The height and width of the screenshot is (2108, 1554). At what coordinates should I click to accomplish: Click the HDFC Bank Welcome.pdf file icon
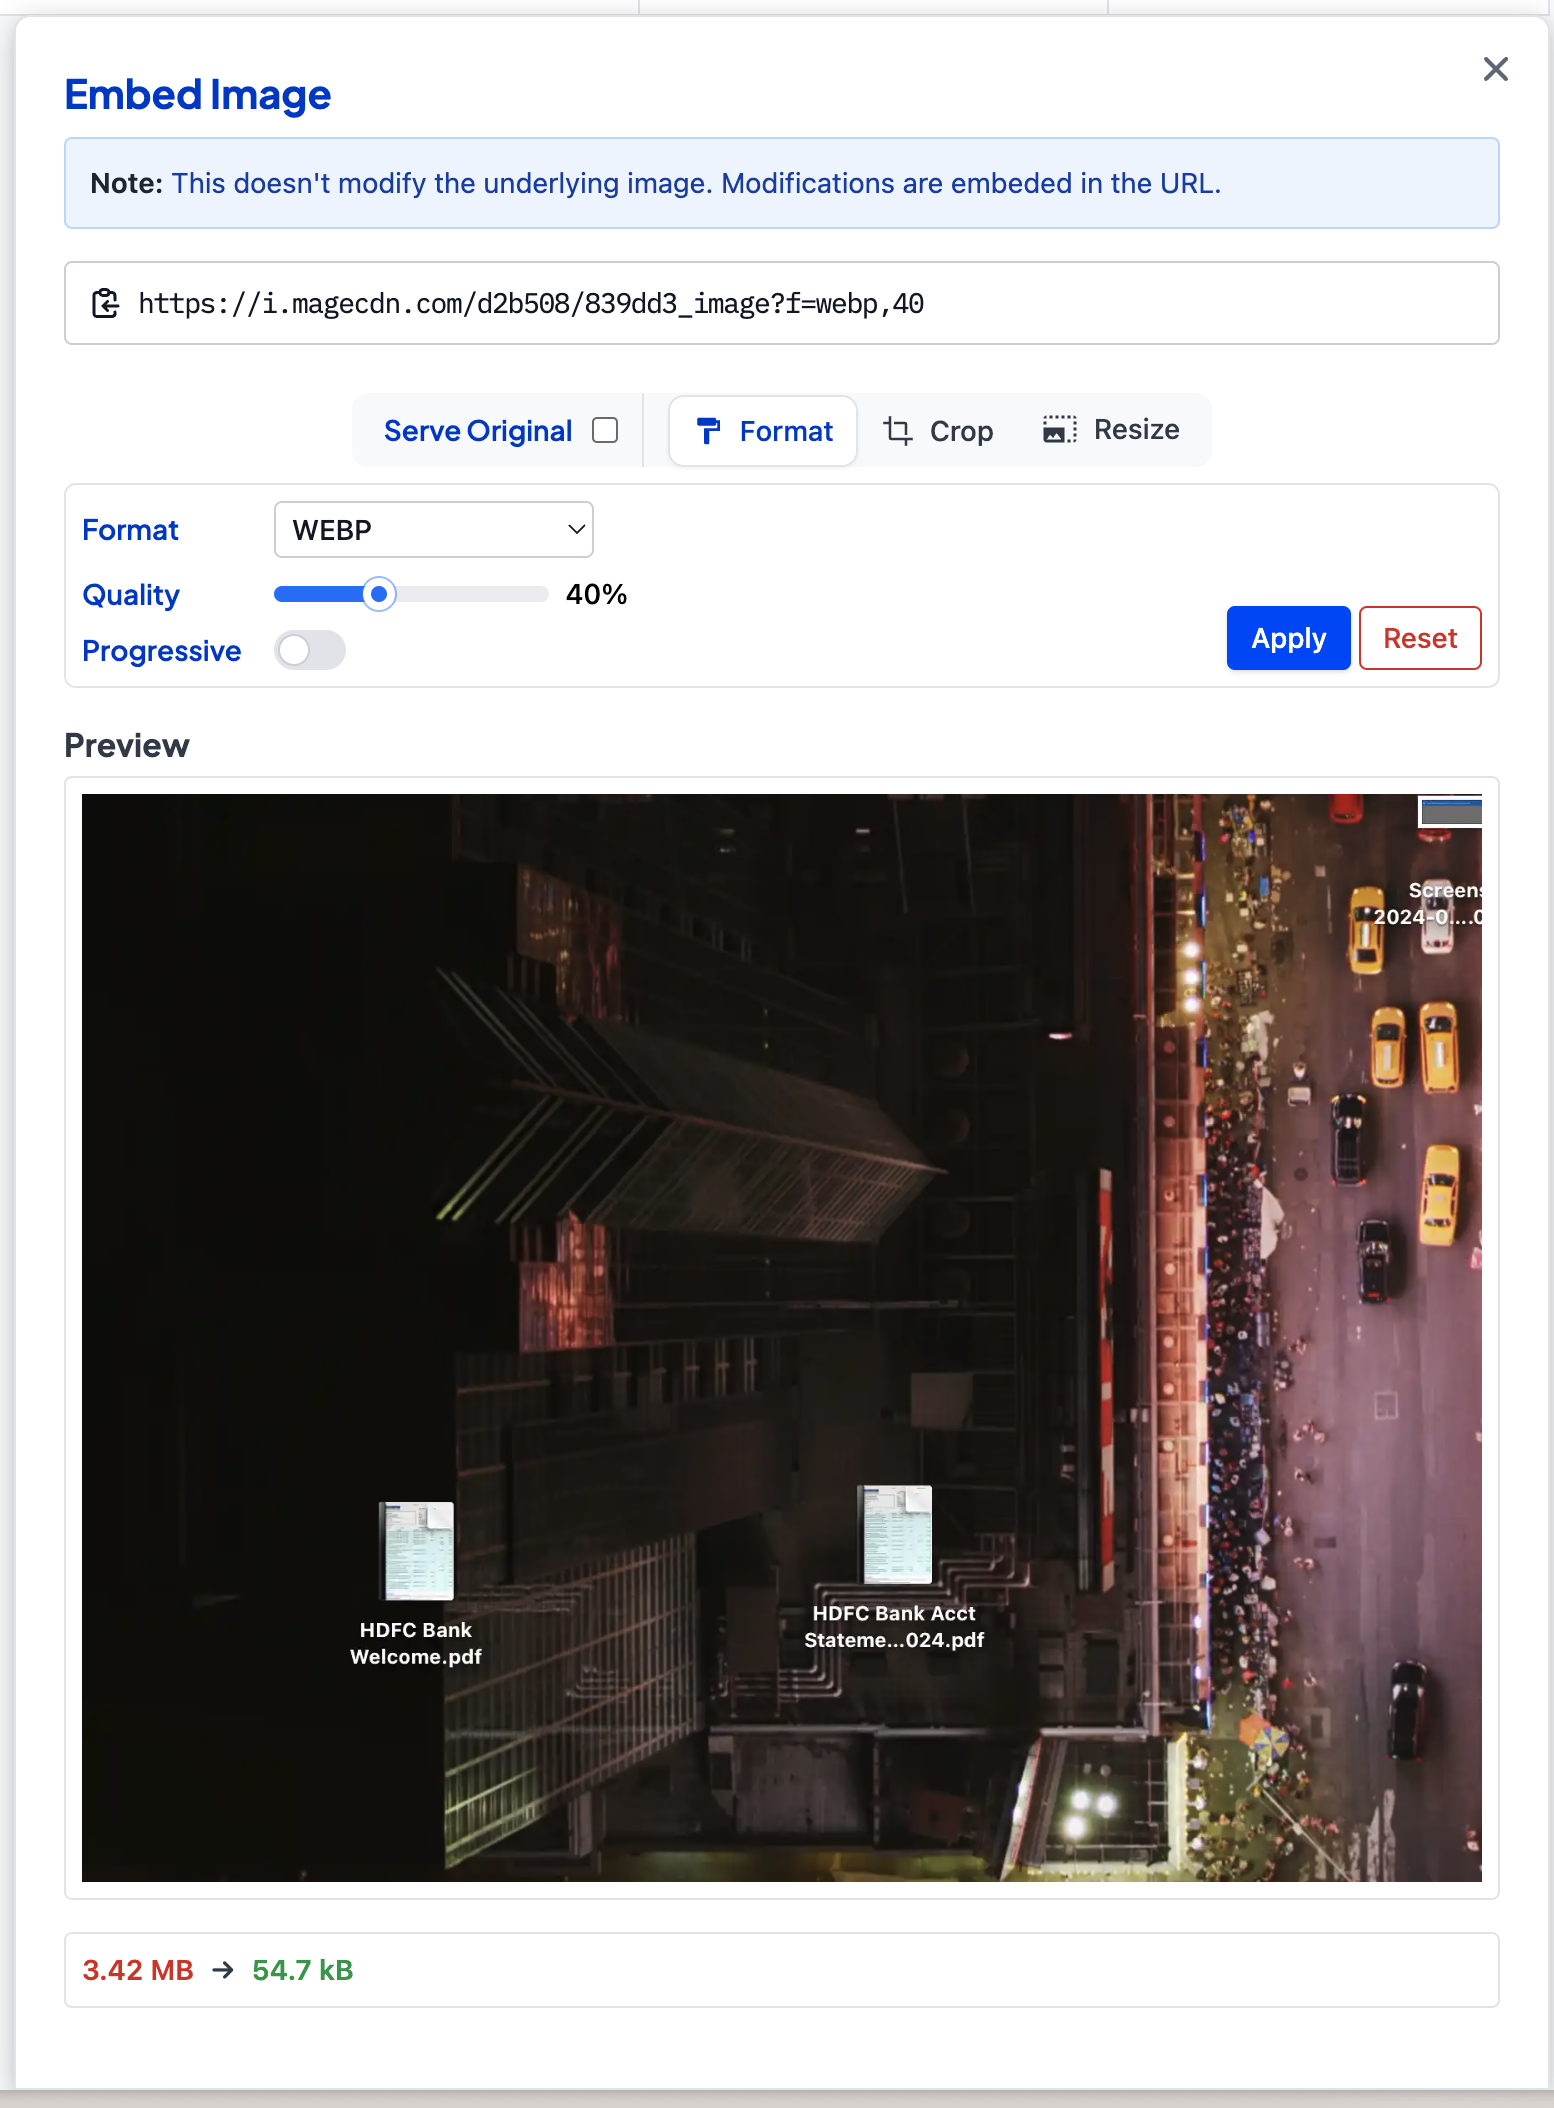pyautogui.click(x=417, y=1551)
